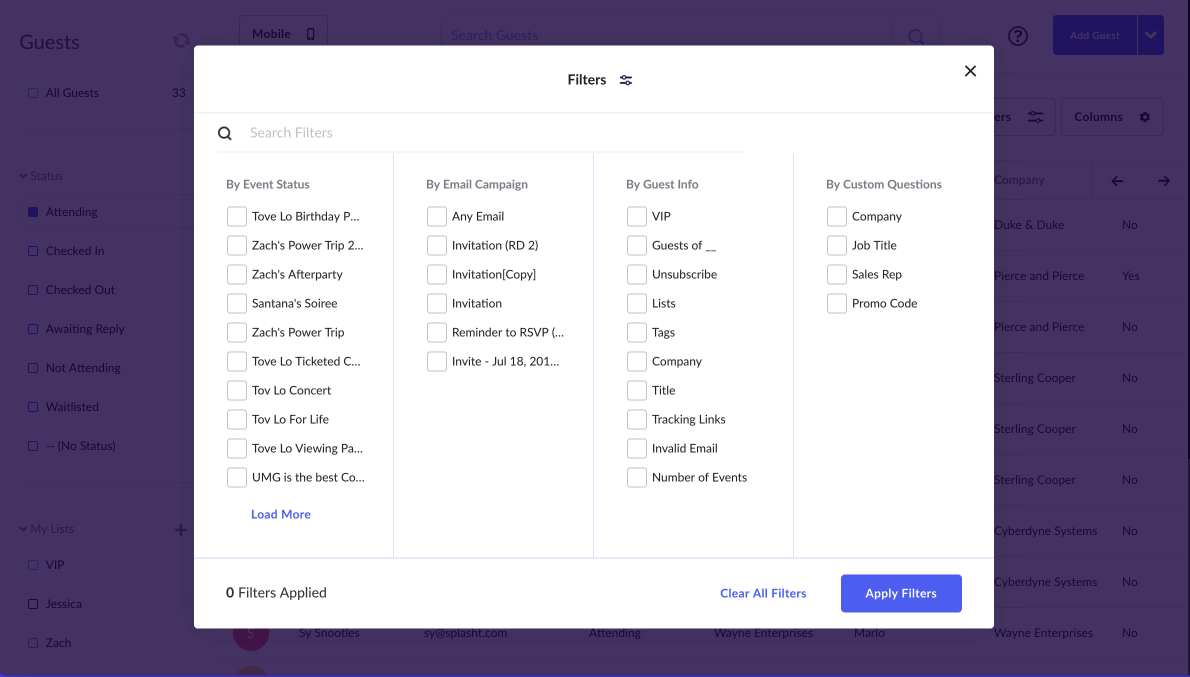This screenshot has width=1190, height=677.
Task: Tick the Invitation (RD 2) checkbox
Action: click(436, 245)
